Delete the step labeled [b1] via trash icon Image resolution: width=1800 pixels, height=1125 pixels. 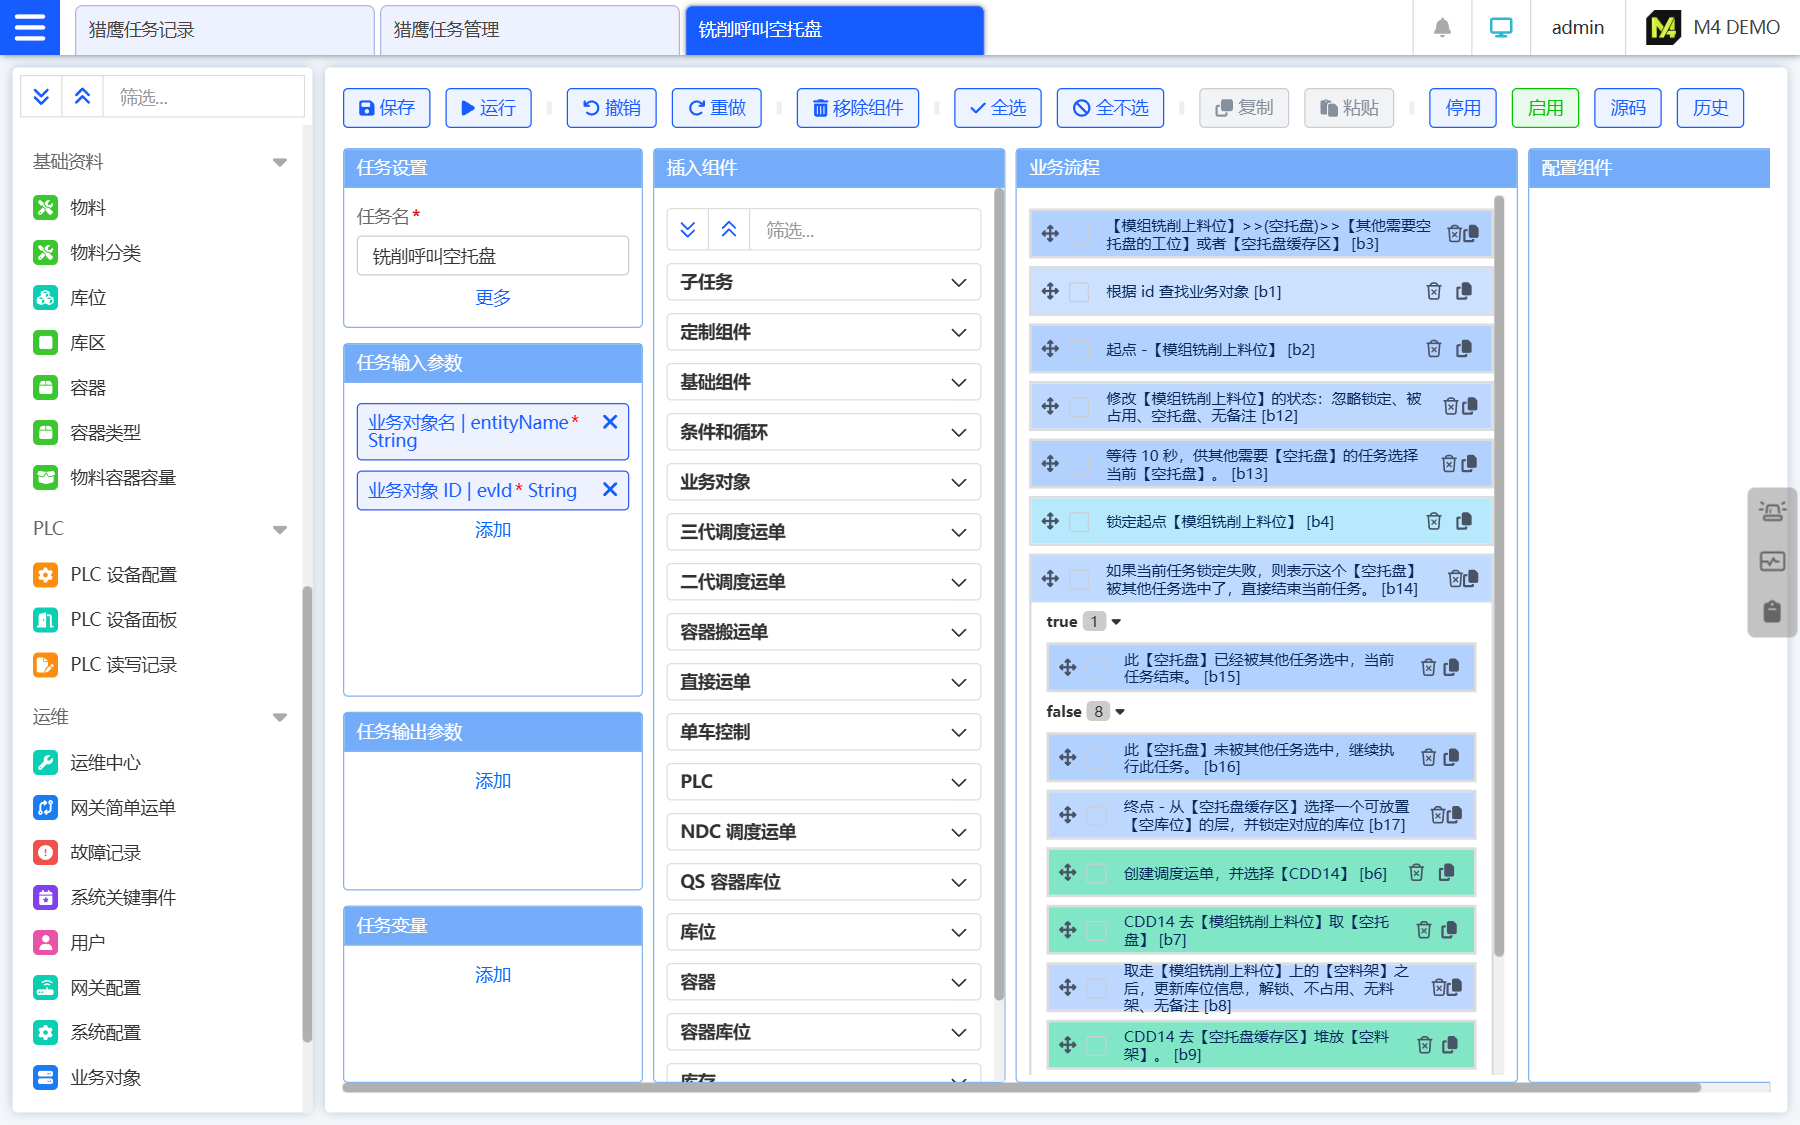(1433, 291)
